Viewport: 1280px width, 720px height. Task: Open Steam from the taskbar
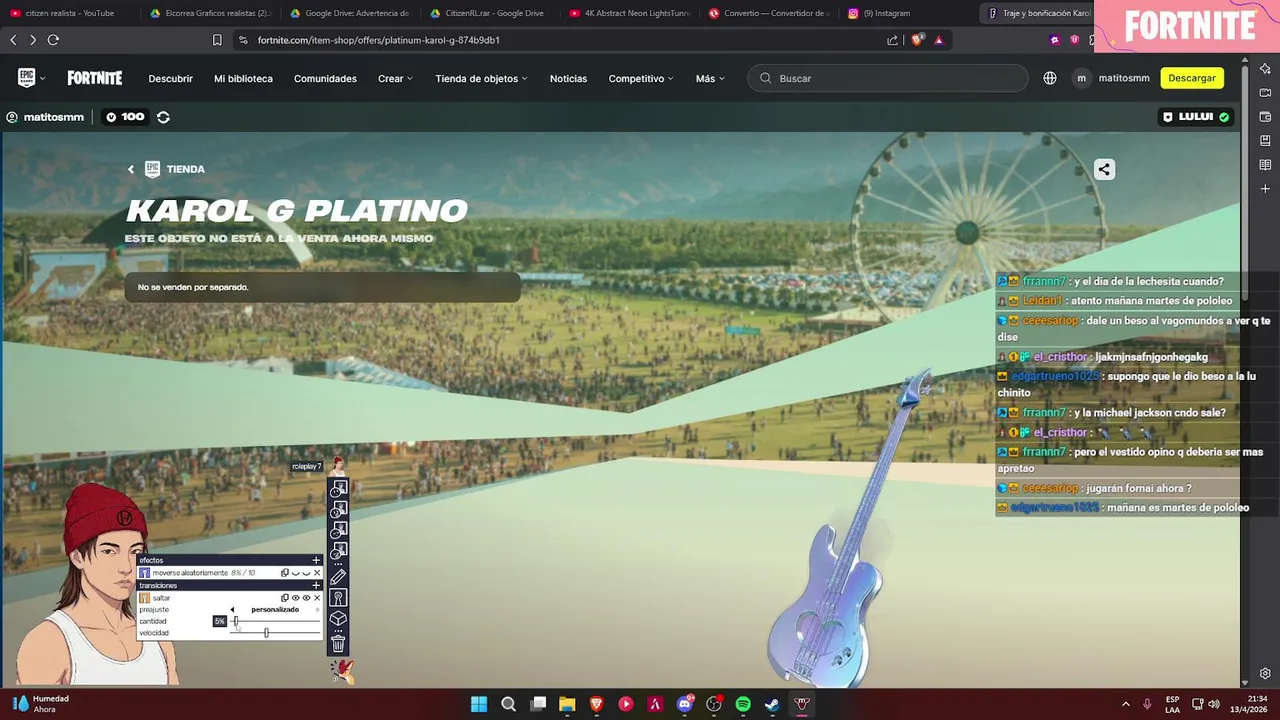(x=772, y=704)
